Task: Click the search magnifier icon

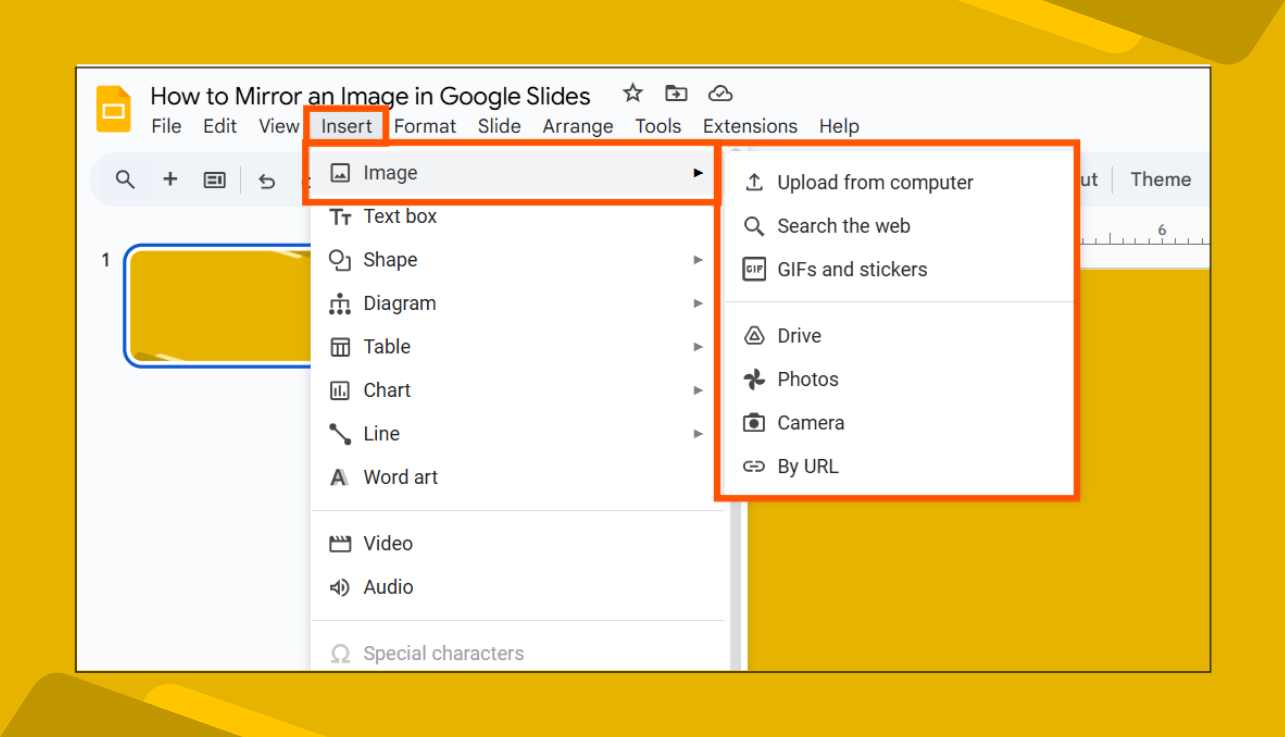Action: pos(125,180)
